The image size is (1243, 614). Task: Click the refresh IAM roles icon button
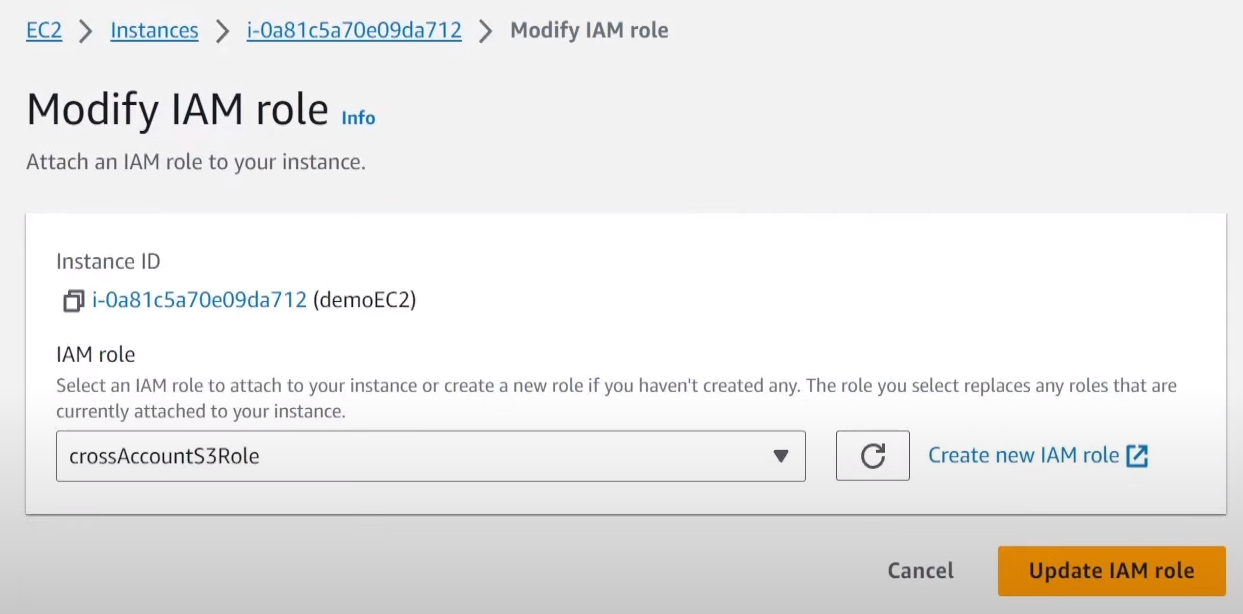tap(873, 456)
